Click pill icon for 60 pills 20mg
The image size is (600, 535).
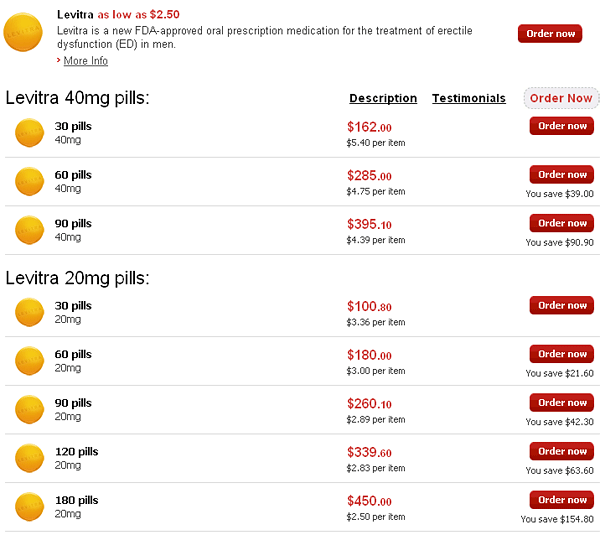click(30, 360)
